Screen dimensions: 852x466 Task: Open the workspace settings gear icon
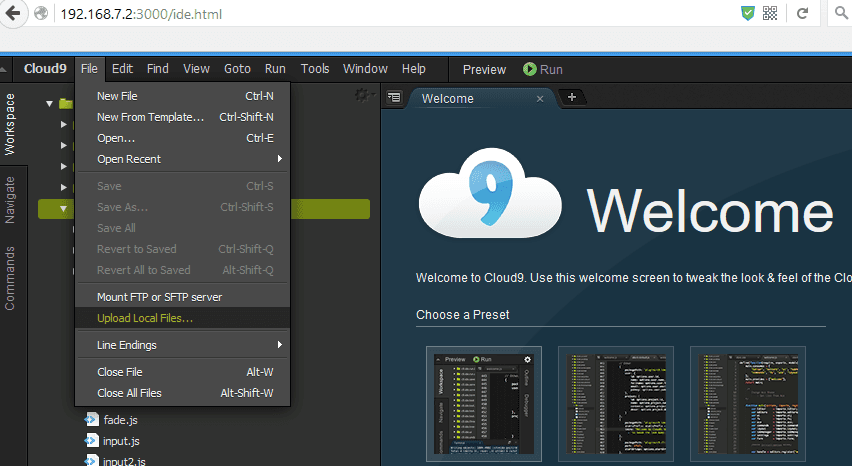pyautogui.click(x=362, y=96)
